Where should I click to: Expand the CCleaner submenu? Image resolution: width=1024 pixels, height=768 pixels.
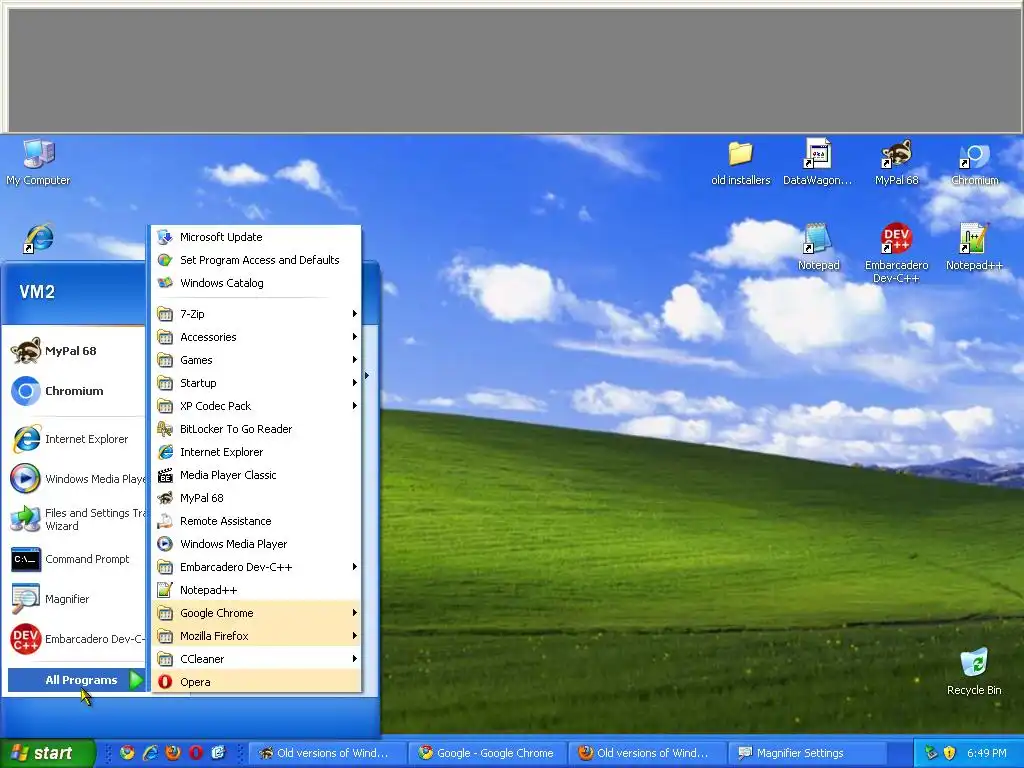click(x=257, y=659)
